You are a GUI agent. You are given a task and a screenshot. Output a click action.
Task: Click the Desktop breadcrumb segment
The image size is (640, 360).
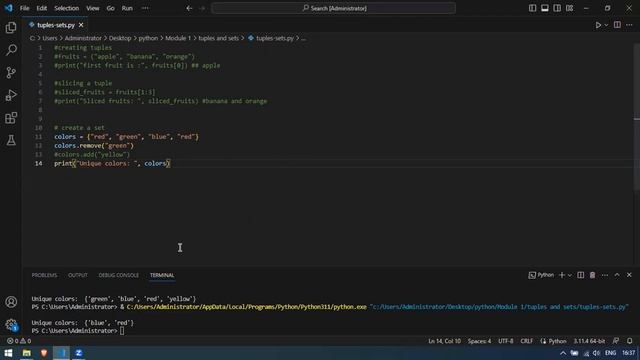click(120, 38)
